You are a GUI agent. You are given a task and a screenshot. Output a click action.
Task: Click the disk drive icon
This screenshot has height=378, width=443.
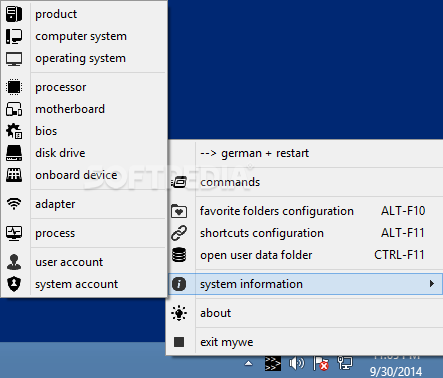pyautogui.click(x=14, y=153)
